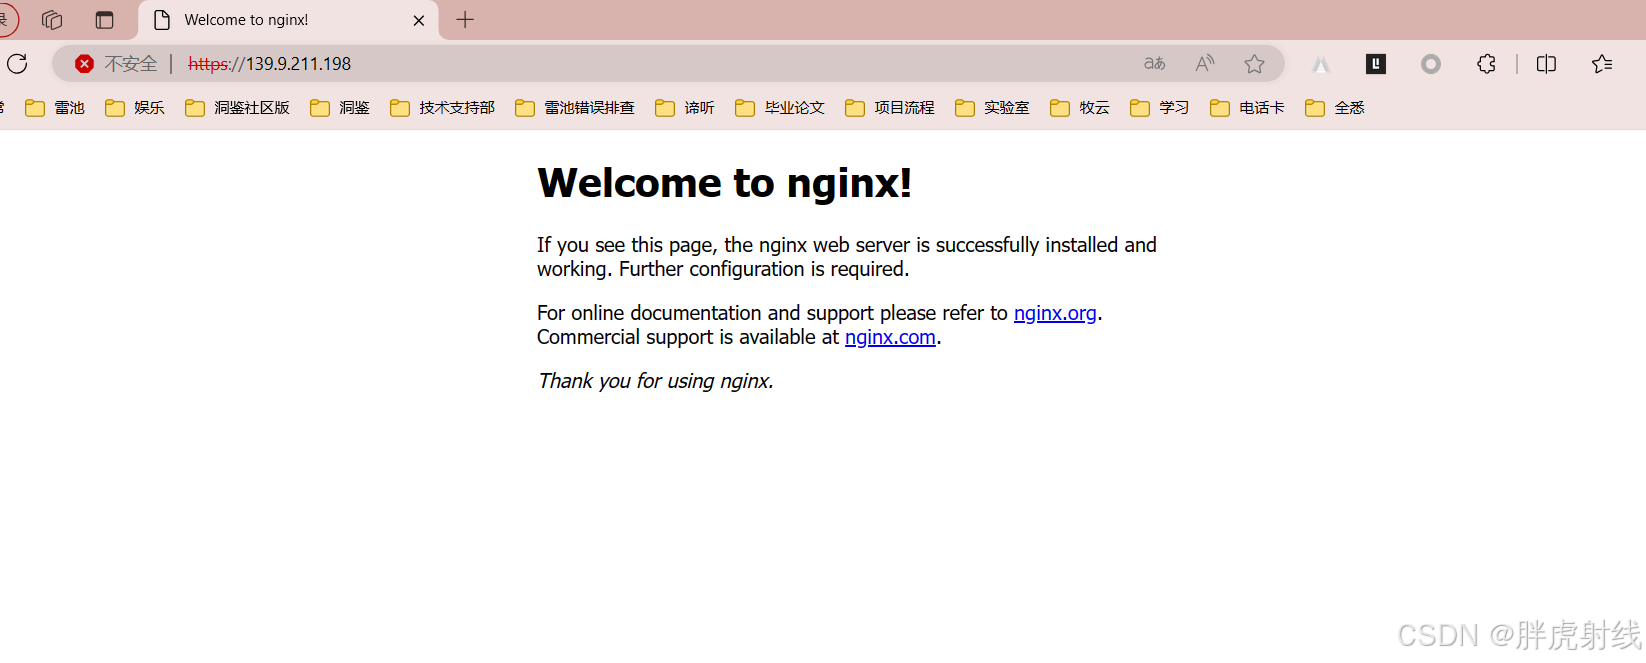Reload the page with the refresh icon

pos(17,64)
